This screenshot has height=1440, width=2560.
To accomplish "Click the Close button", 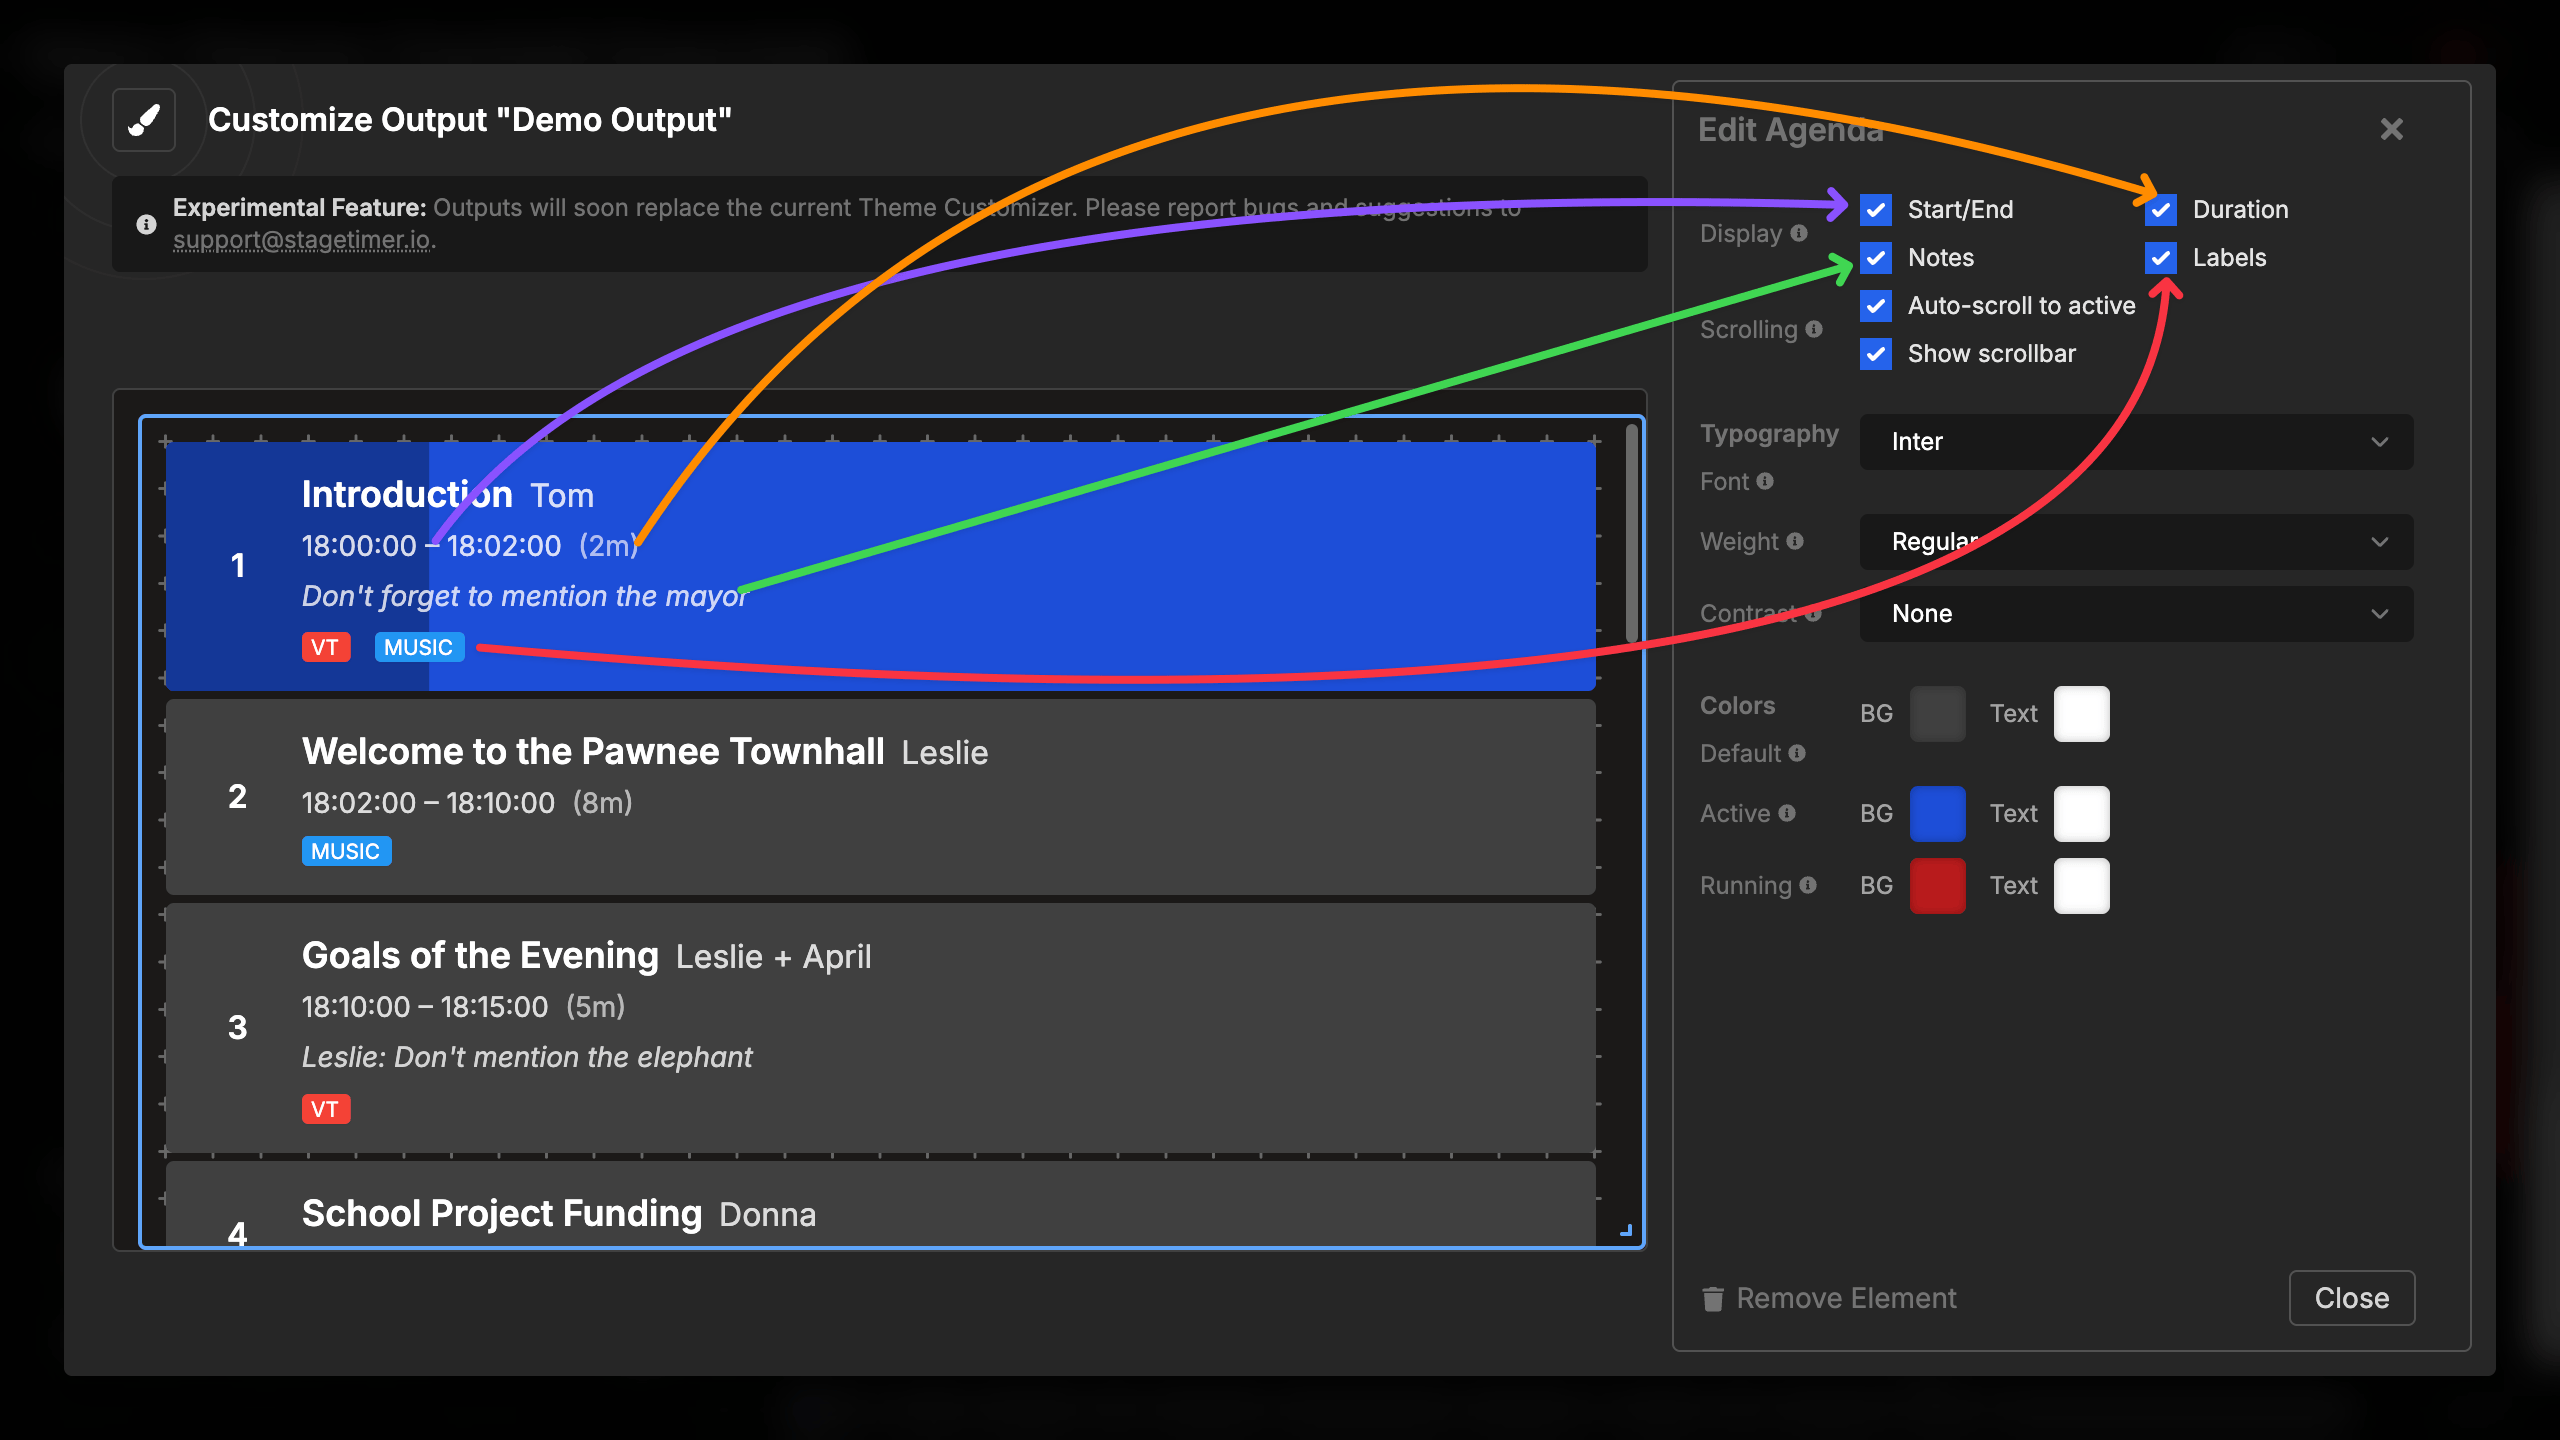I will [x=2351, y=1298].
